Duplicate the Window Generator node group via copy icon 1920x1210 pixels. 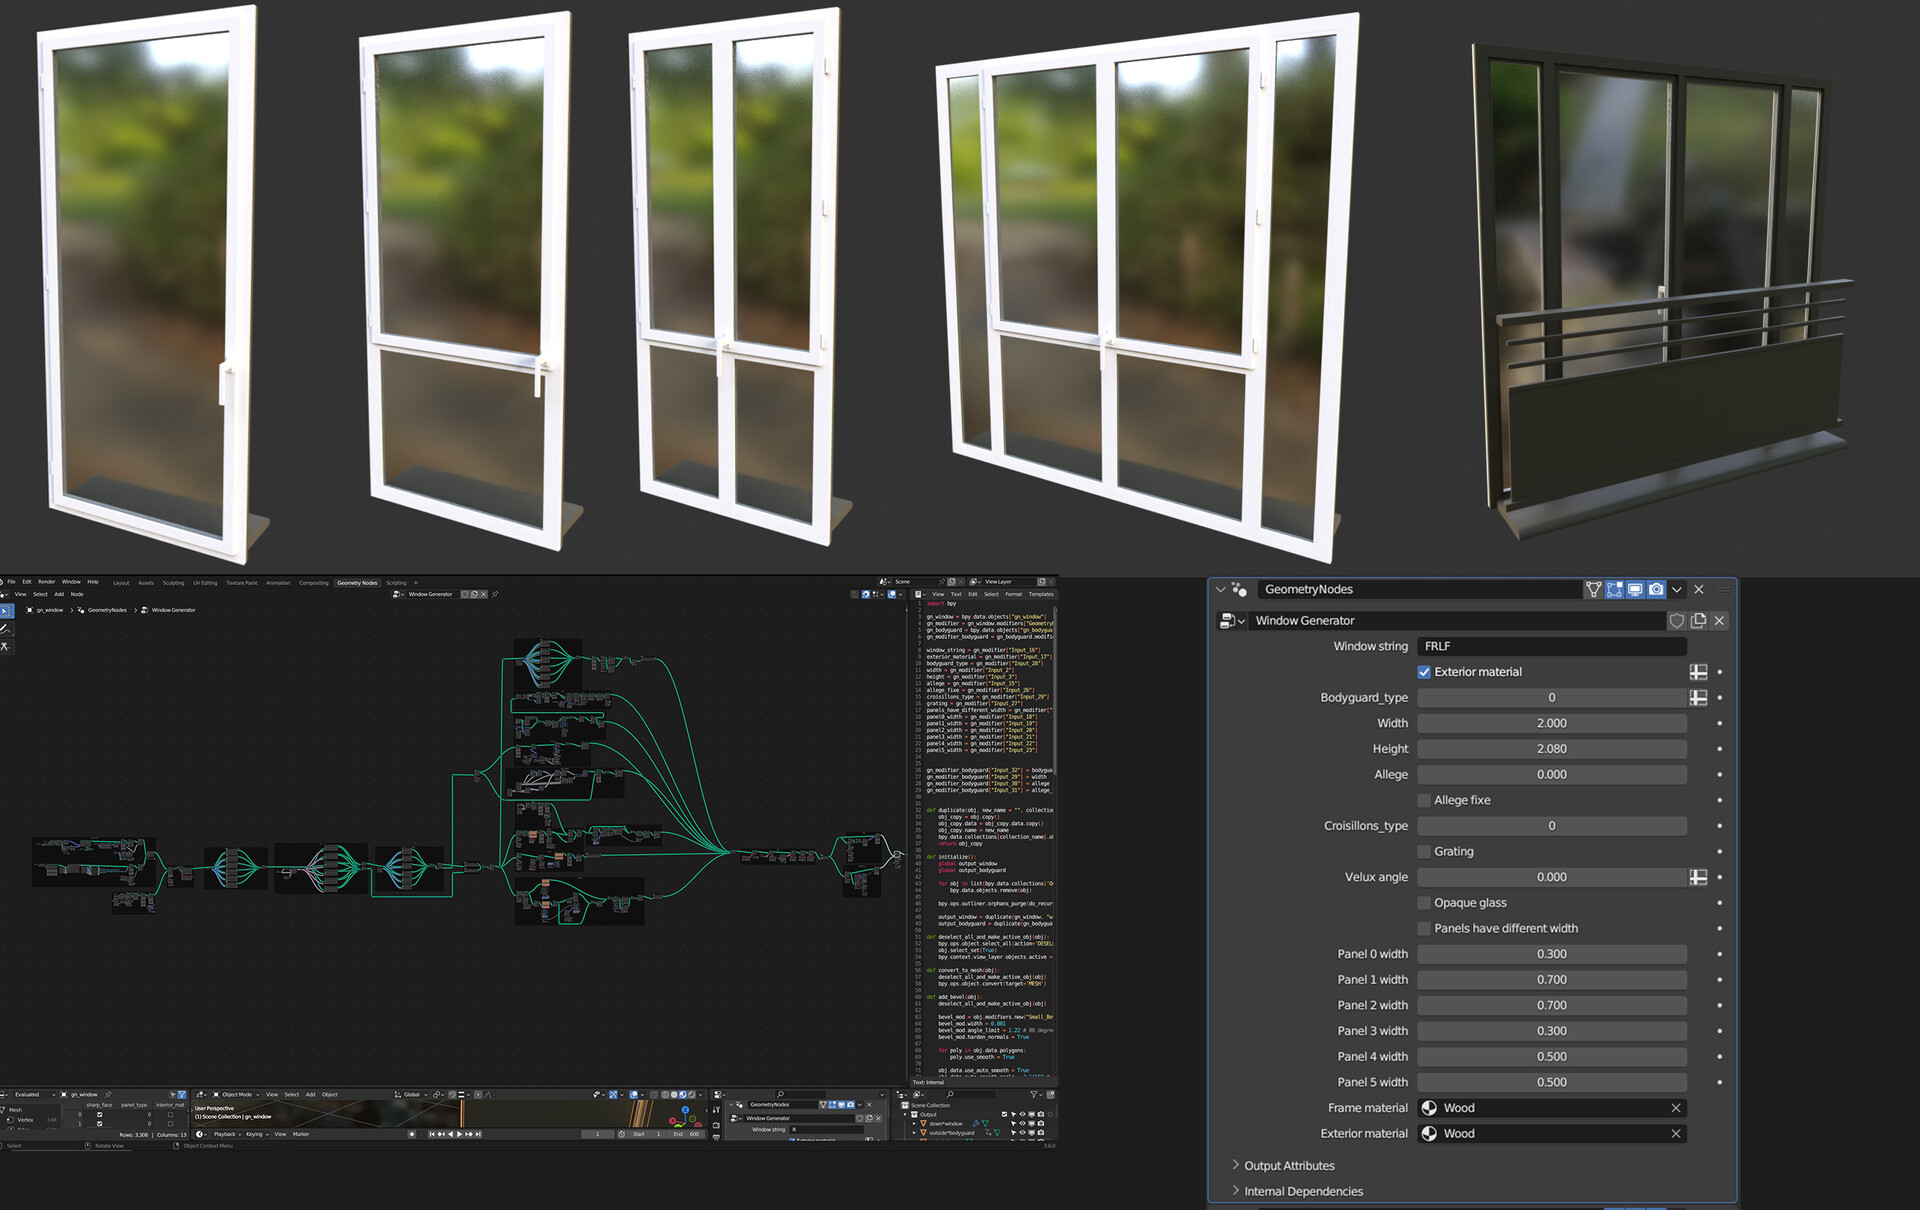1698,621
